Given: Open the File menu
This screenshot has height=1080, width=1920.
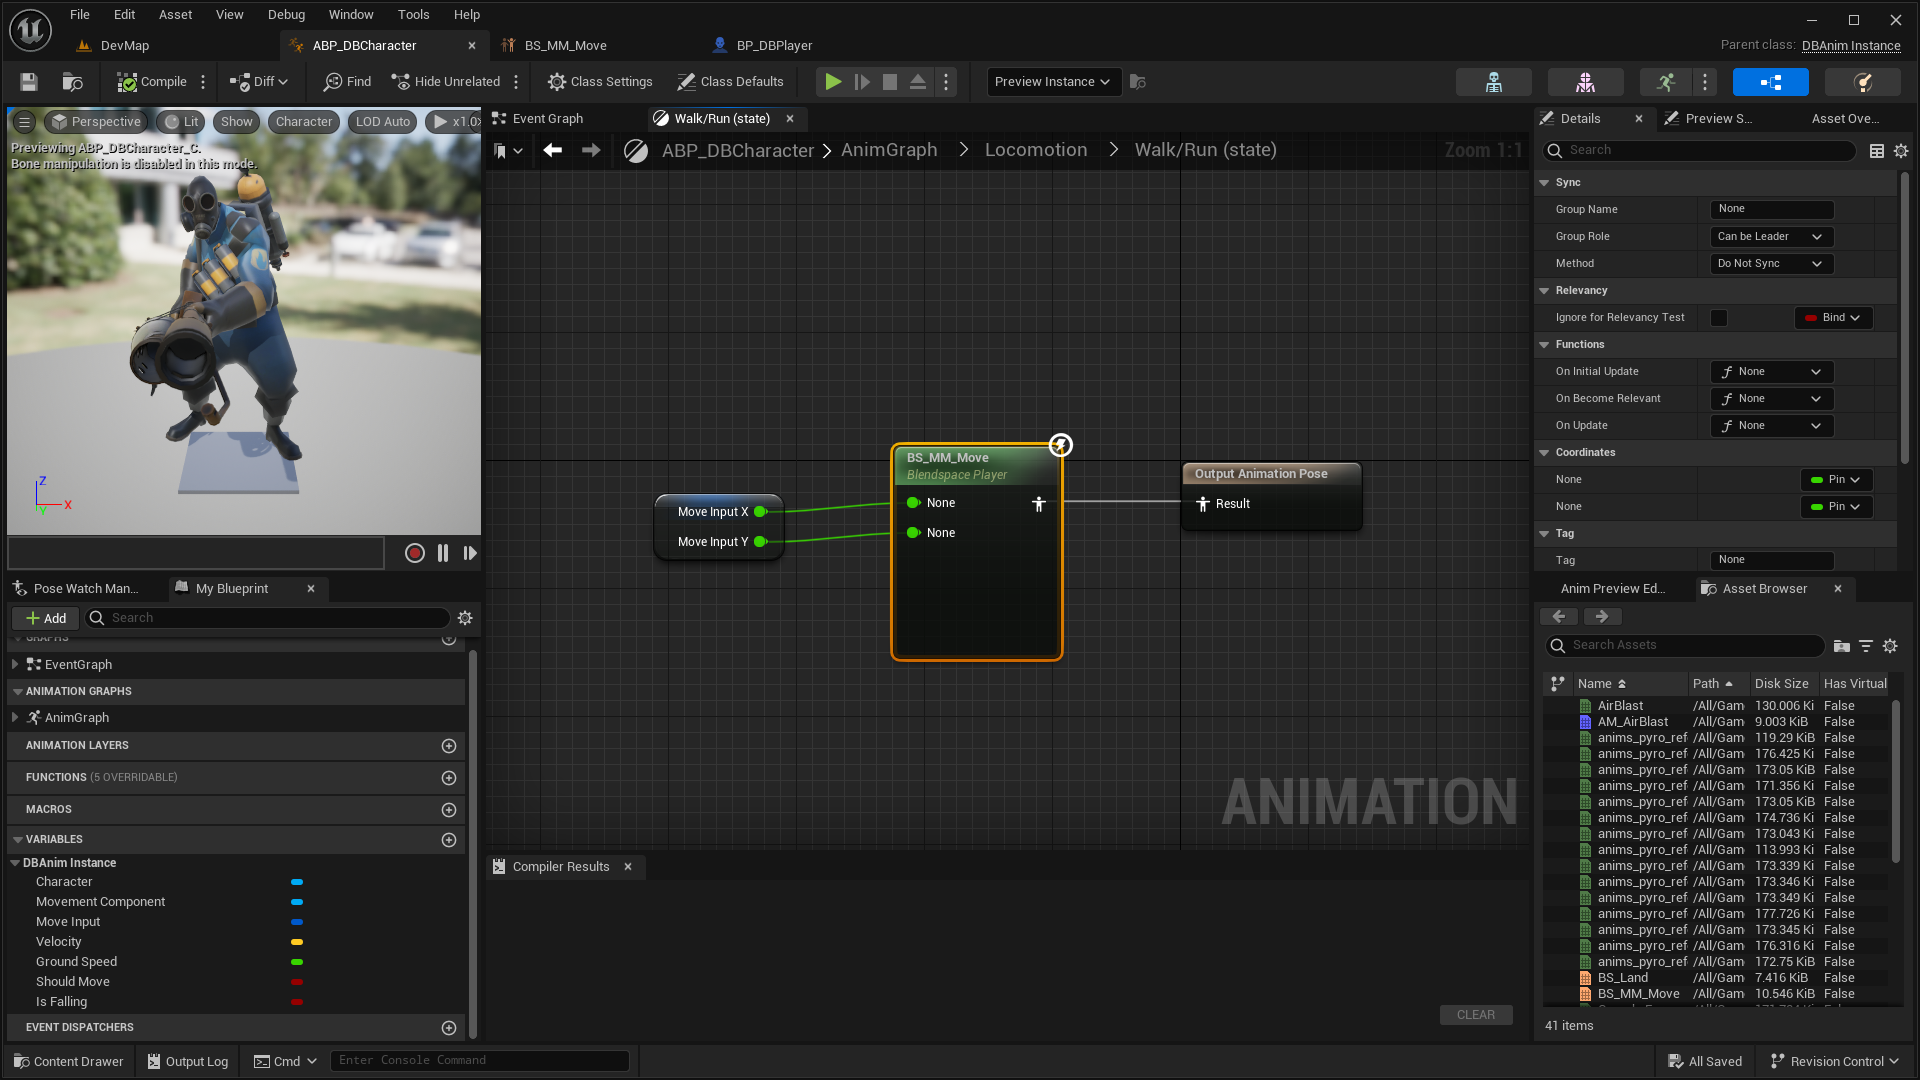Looking at the screenshot, I should click(x=80, y=15).
